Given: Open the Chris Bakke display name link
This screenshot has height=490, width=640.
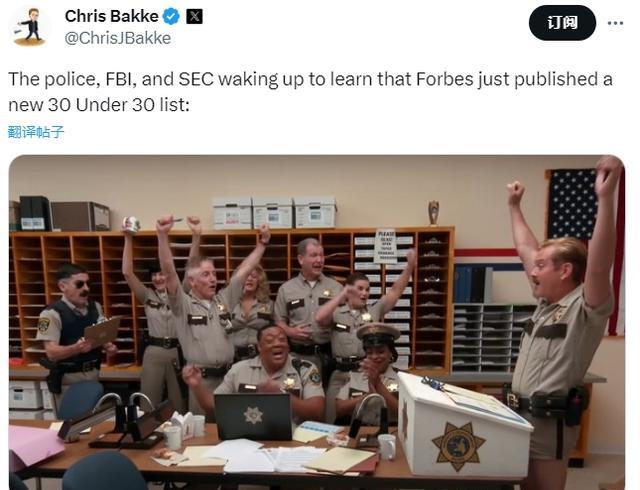Looking at the screenshot, I should (111, 16).
